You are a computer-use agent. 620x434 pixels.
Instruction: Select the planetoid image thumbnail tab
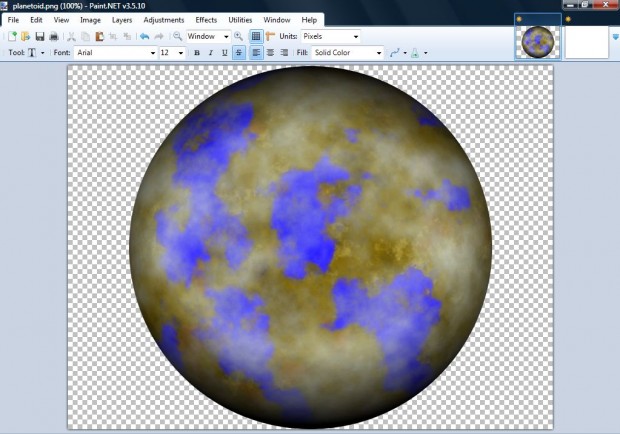pyautogui.click(x=537, y=39)
